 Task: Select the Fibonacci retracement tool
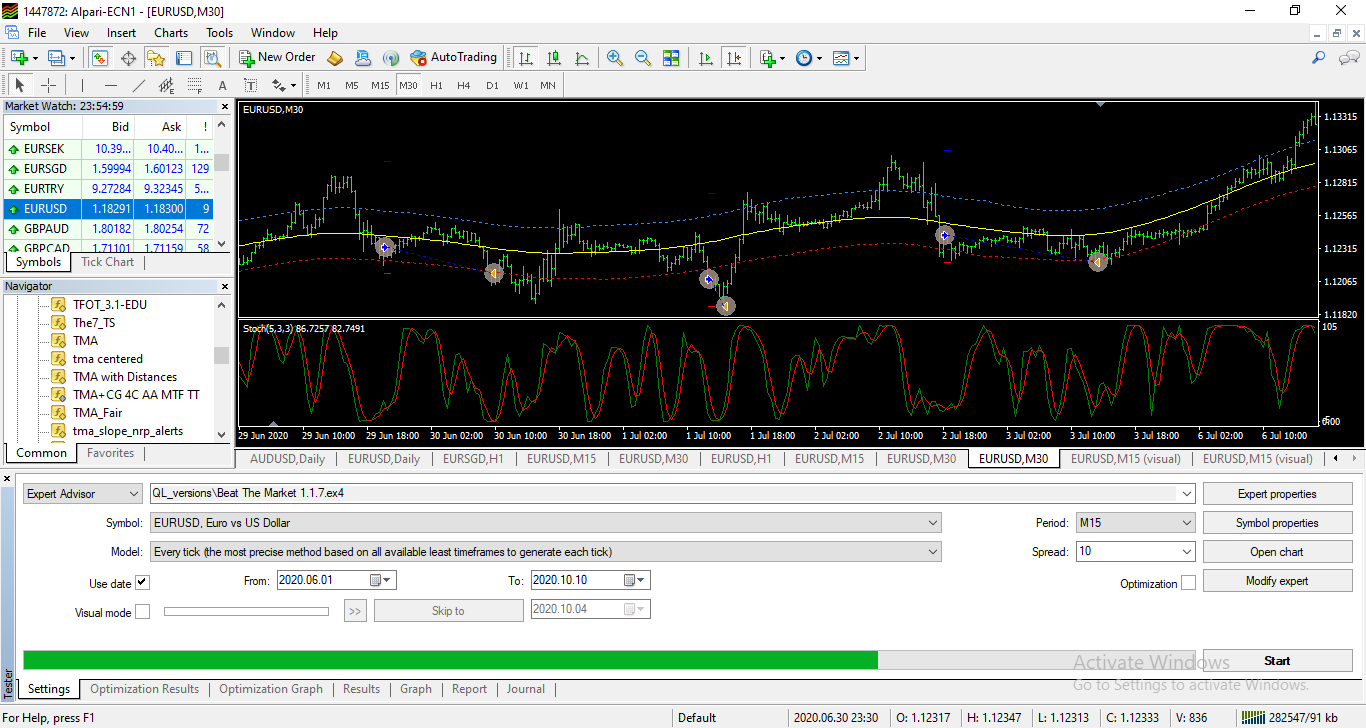(195, 85)
